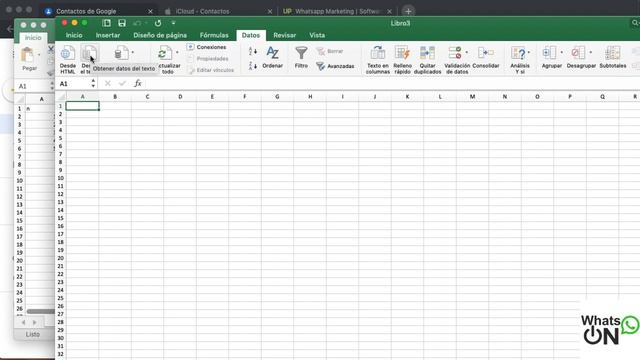Click Validación de datos icon

455,53
